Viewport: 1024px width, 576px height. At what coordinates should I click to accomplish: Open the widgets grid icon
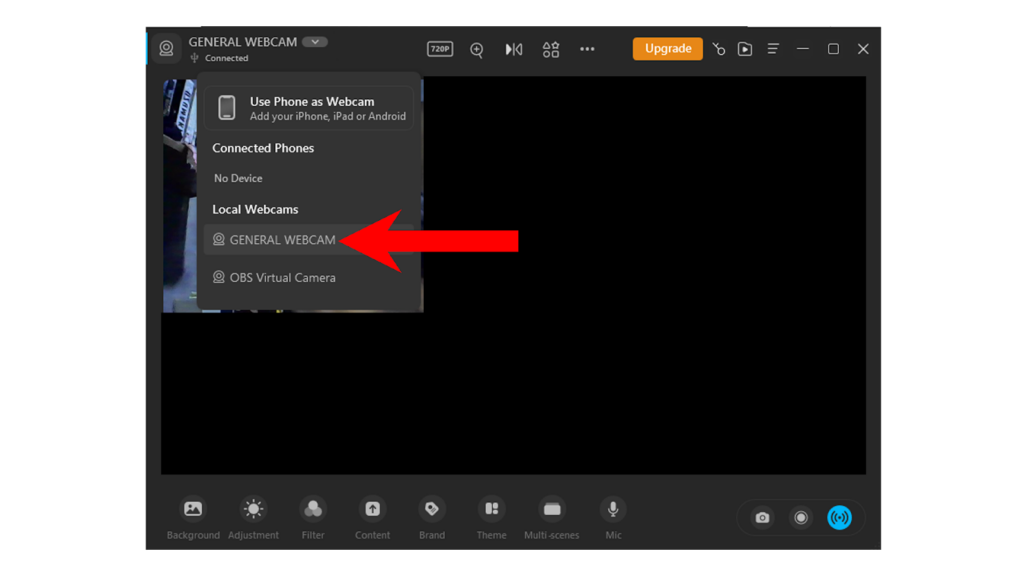(x=551, y=49)
